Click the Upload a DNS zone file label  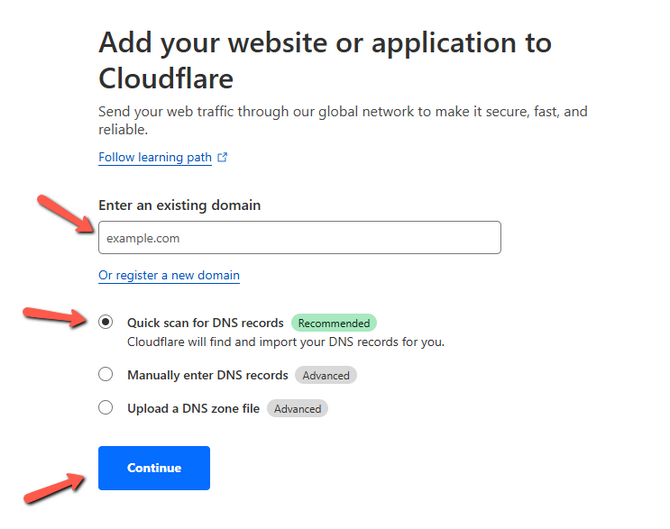[193, 409]
